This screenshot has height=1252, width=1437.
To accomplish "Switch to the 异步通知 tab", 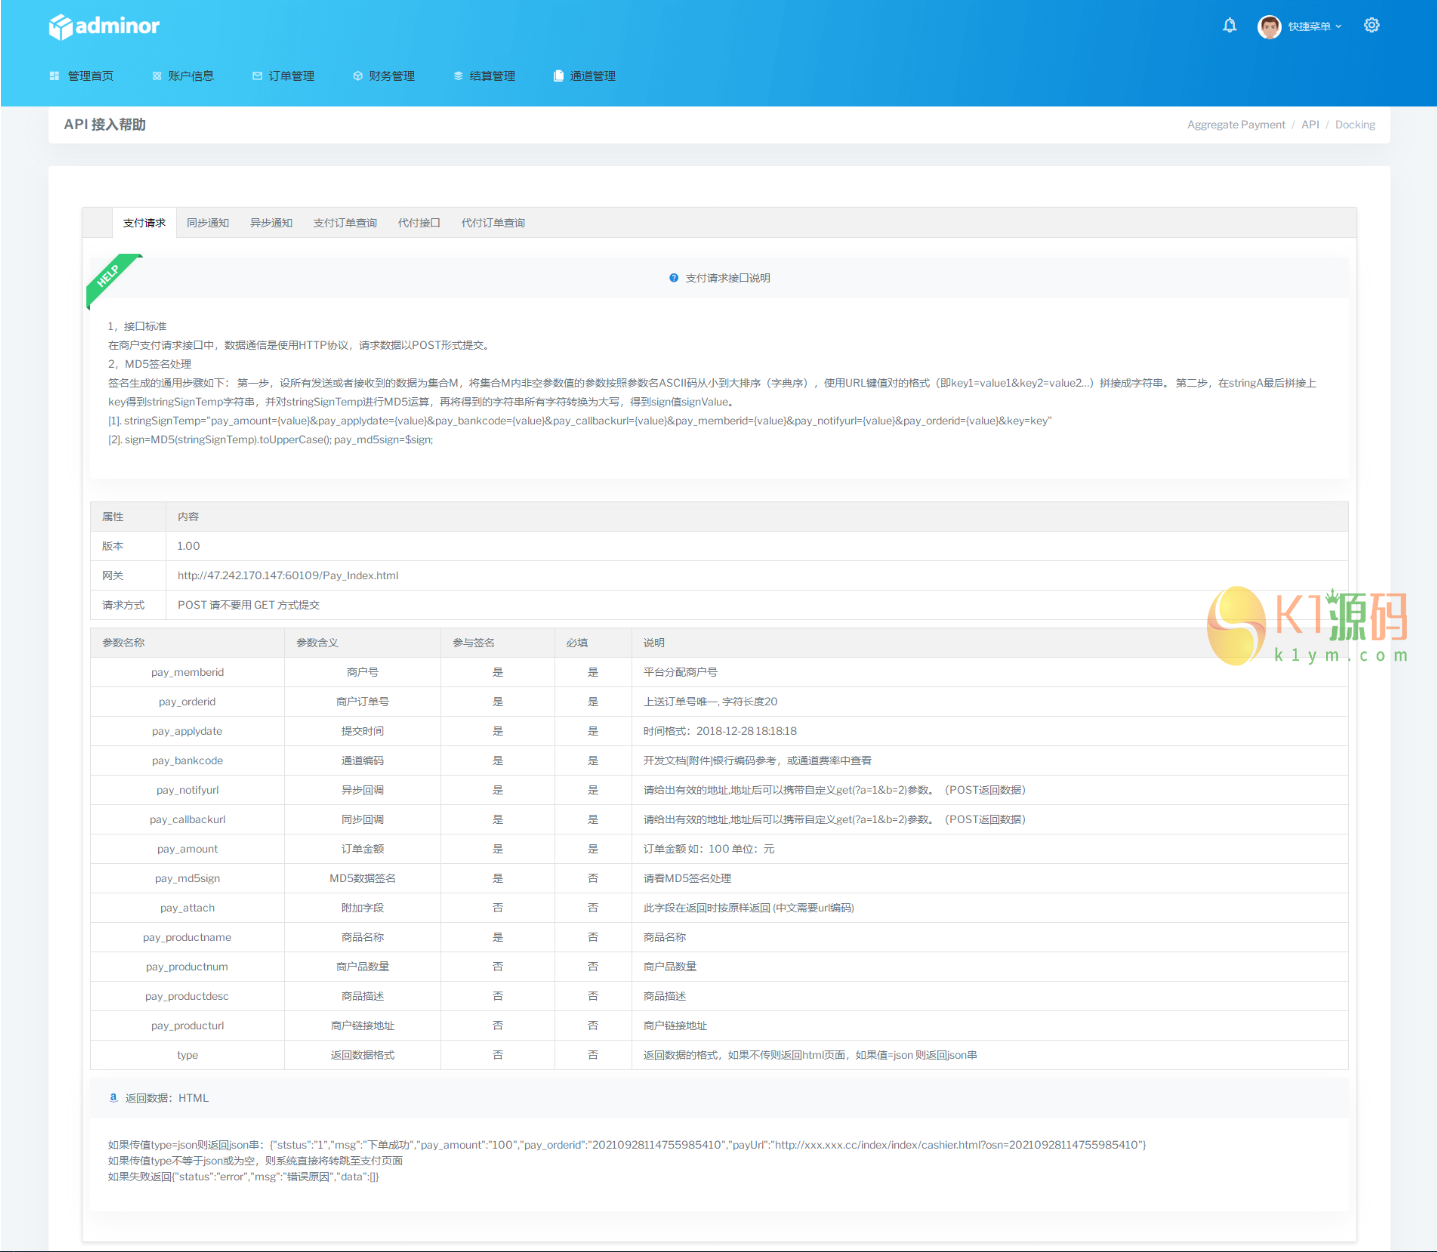I will click(271, 223).
